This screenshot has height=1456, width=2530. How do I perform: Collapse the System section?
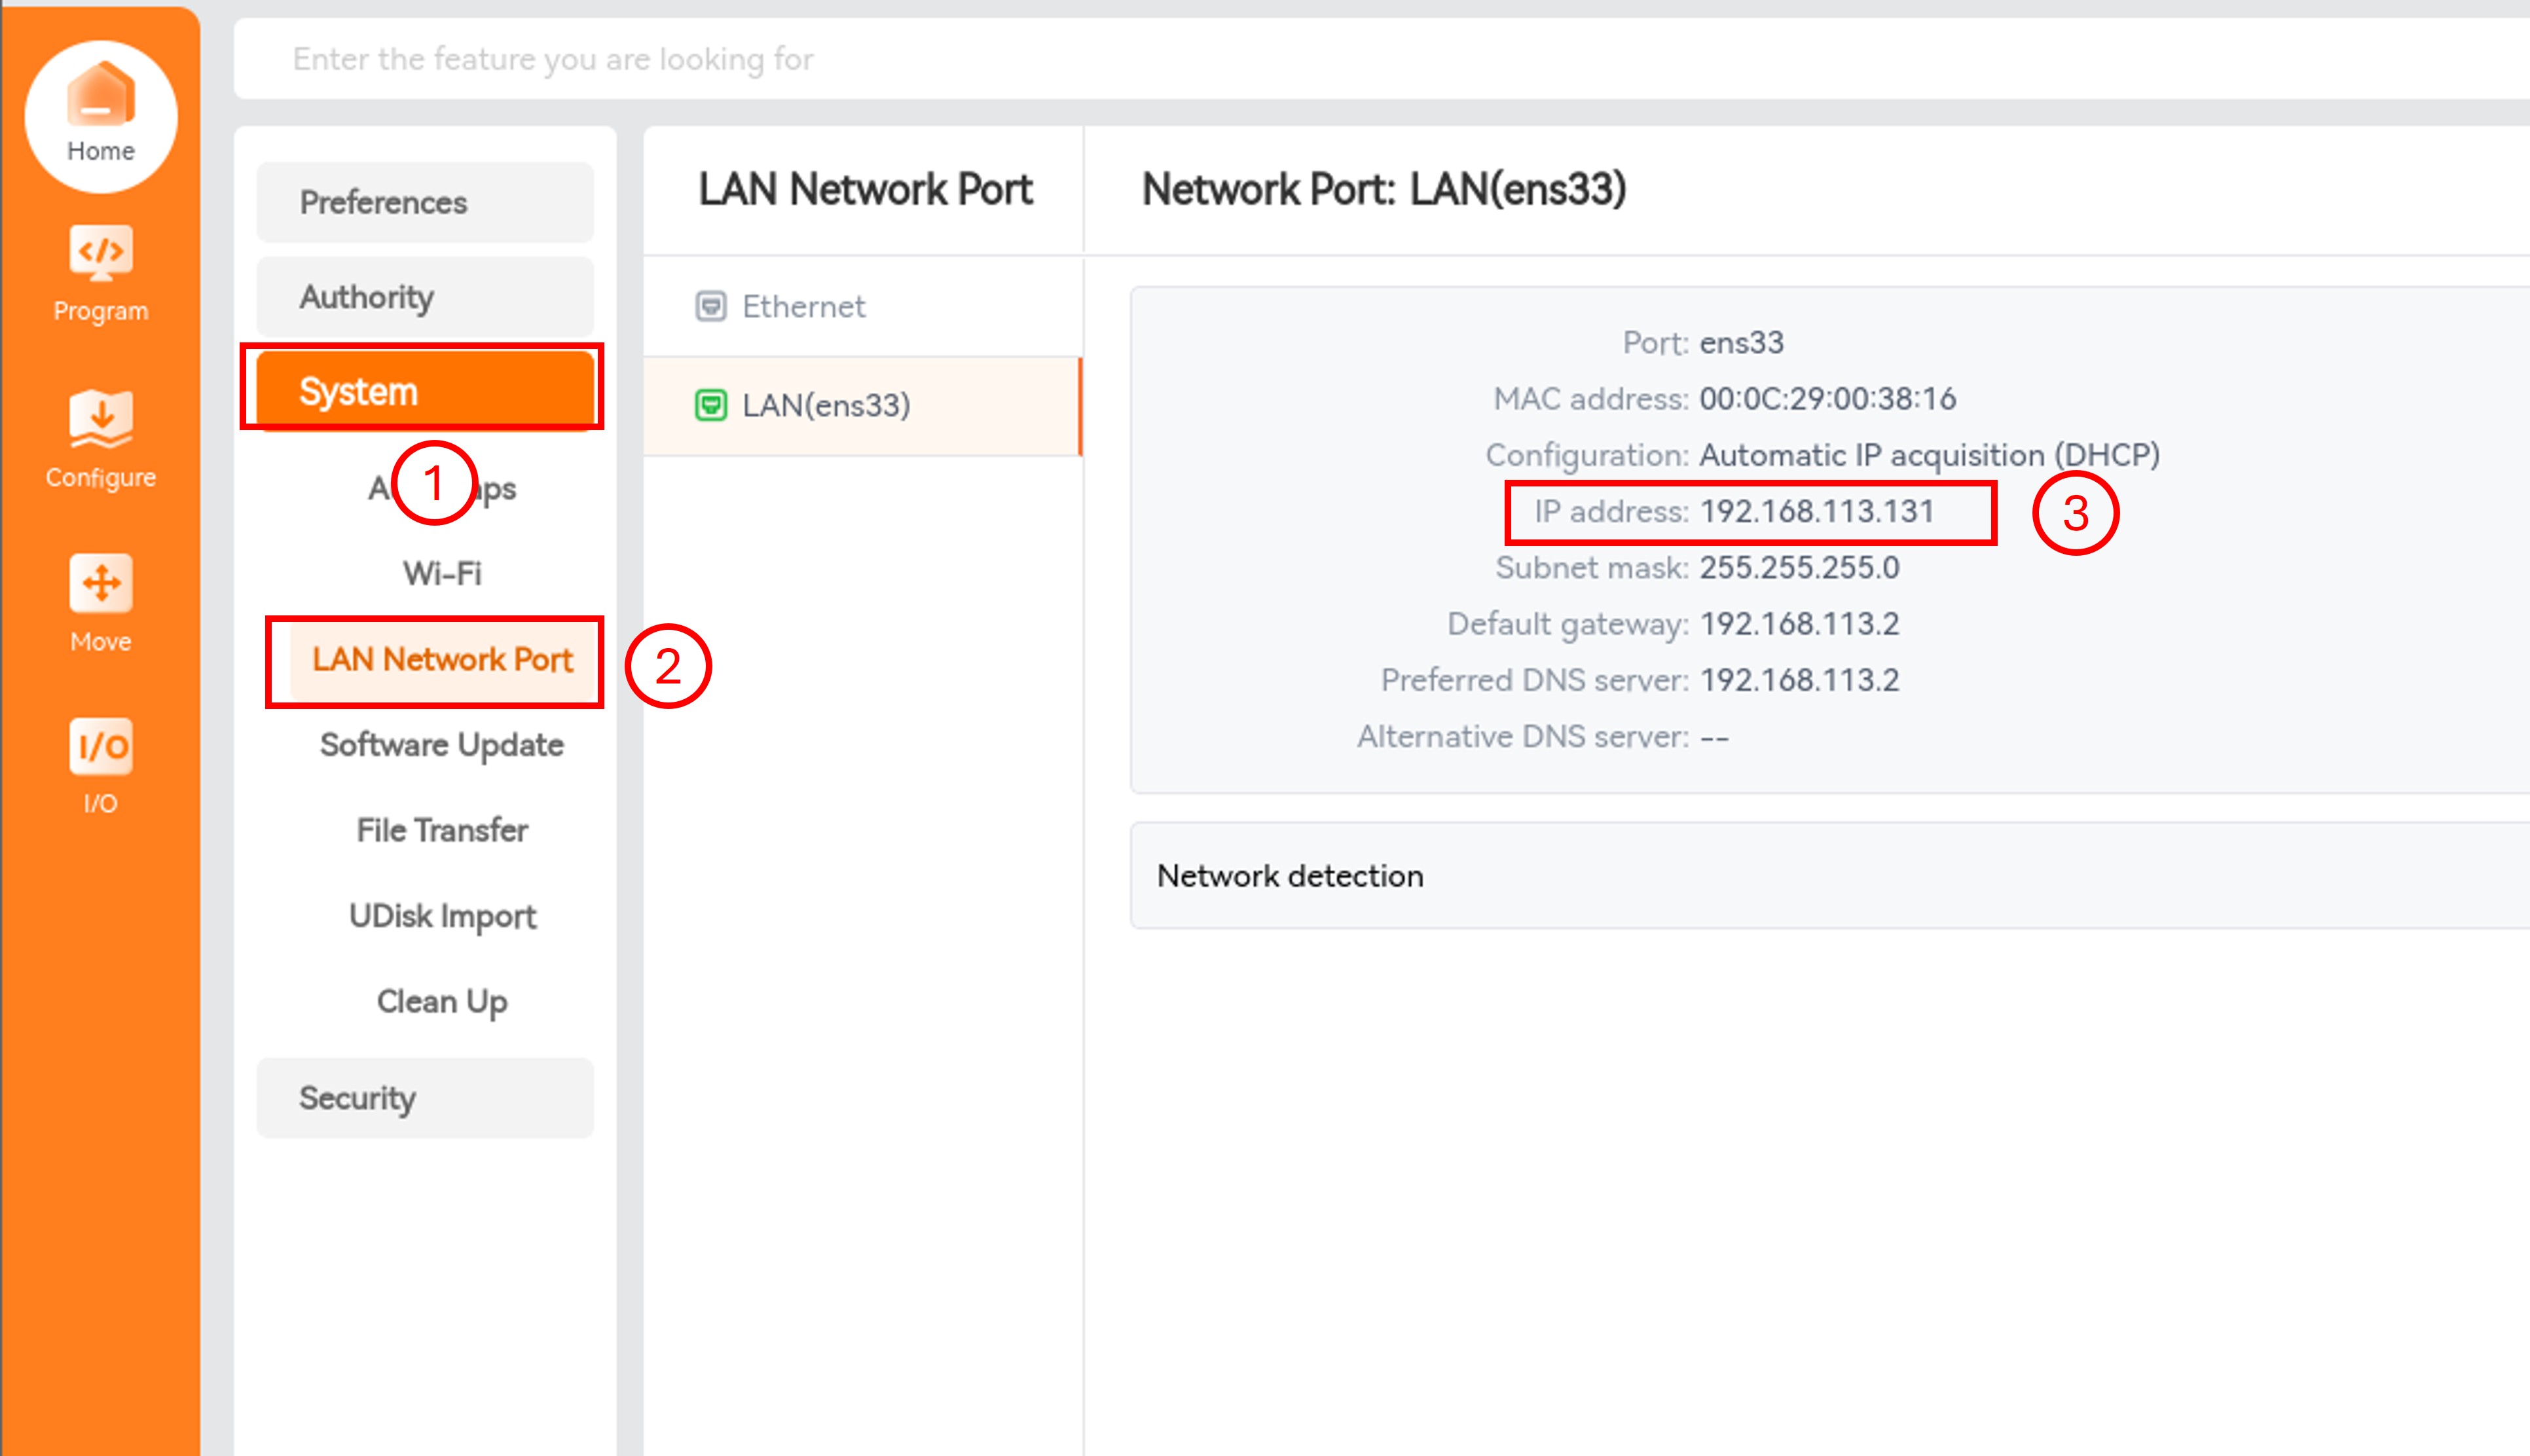(x=425, y=391)
